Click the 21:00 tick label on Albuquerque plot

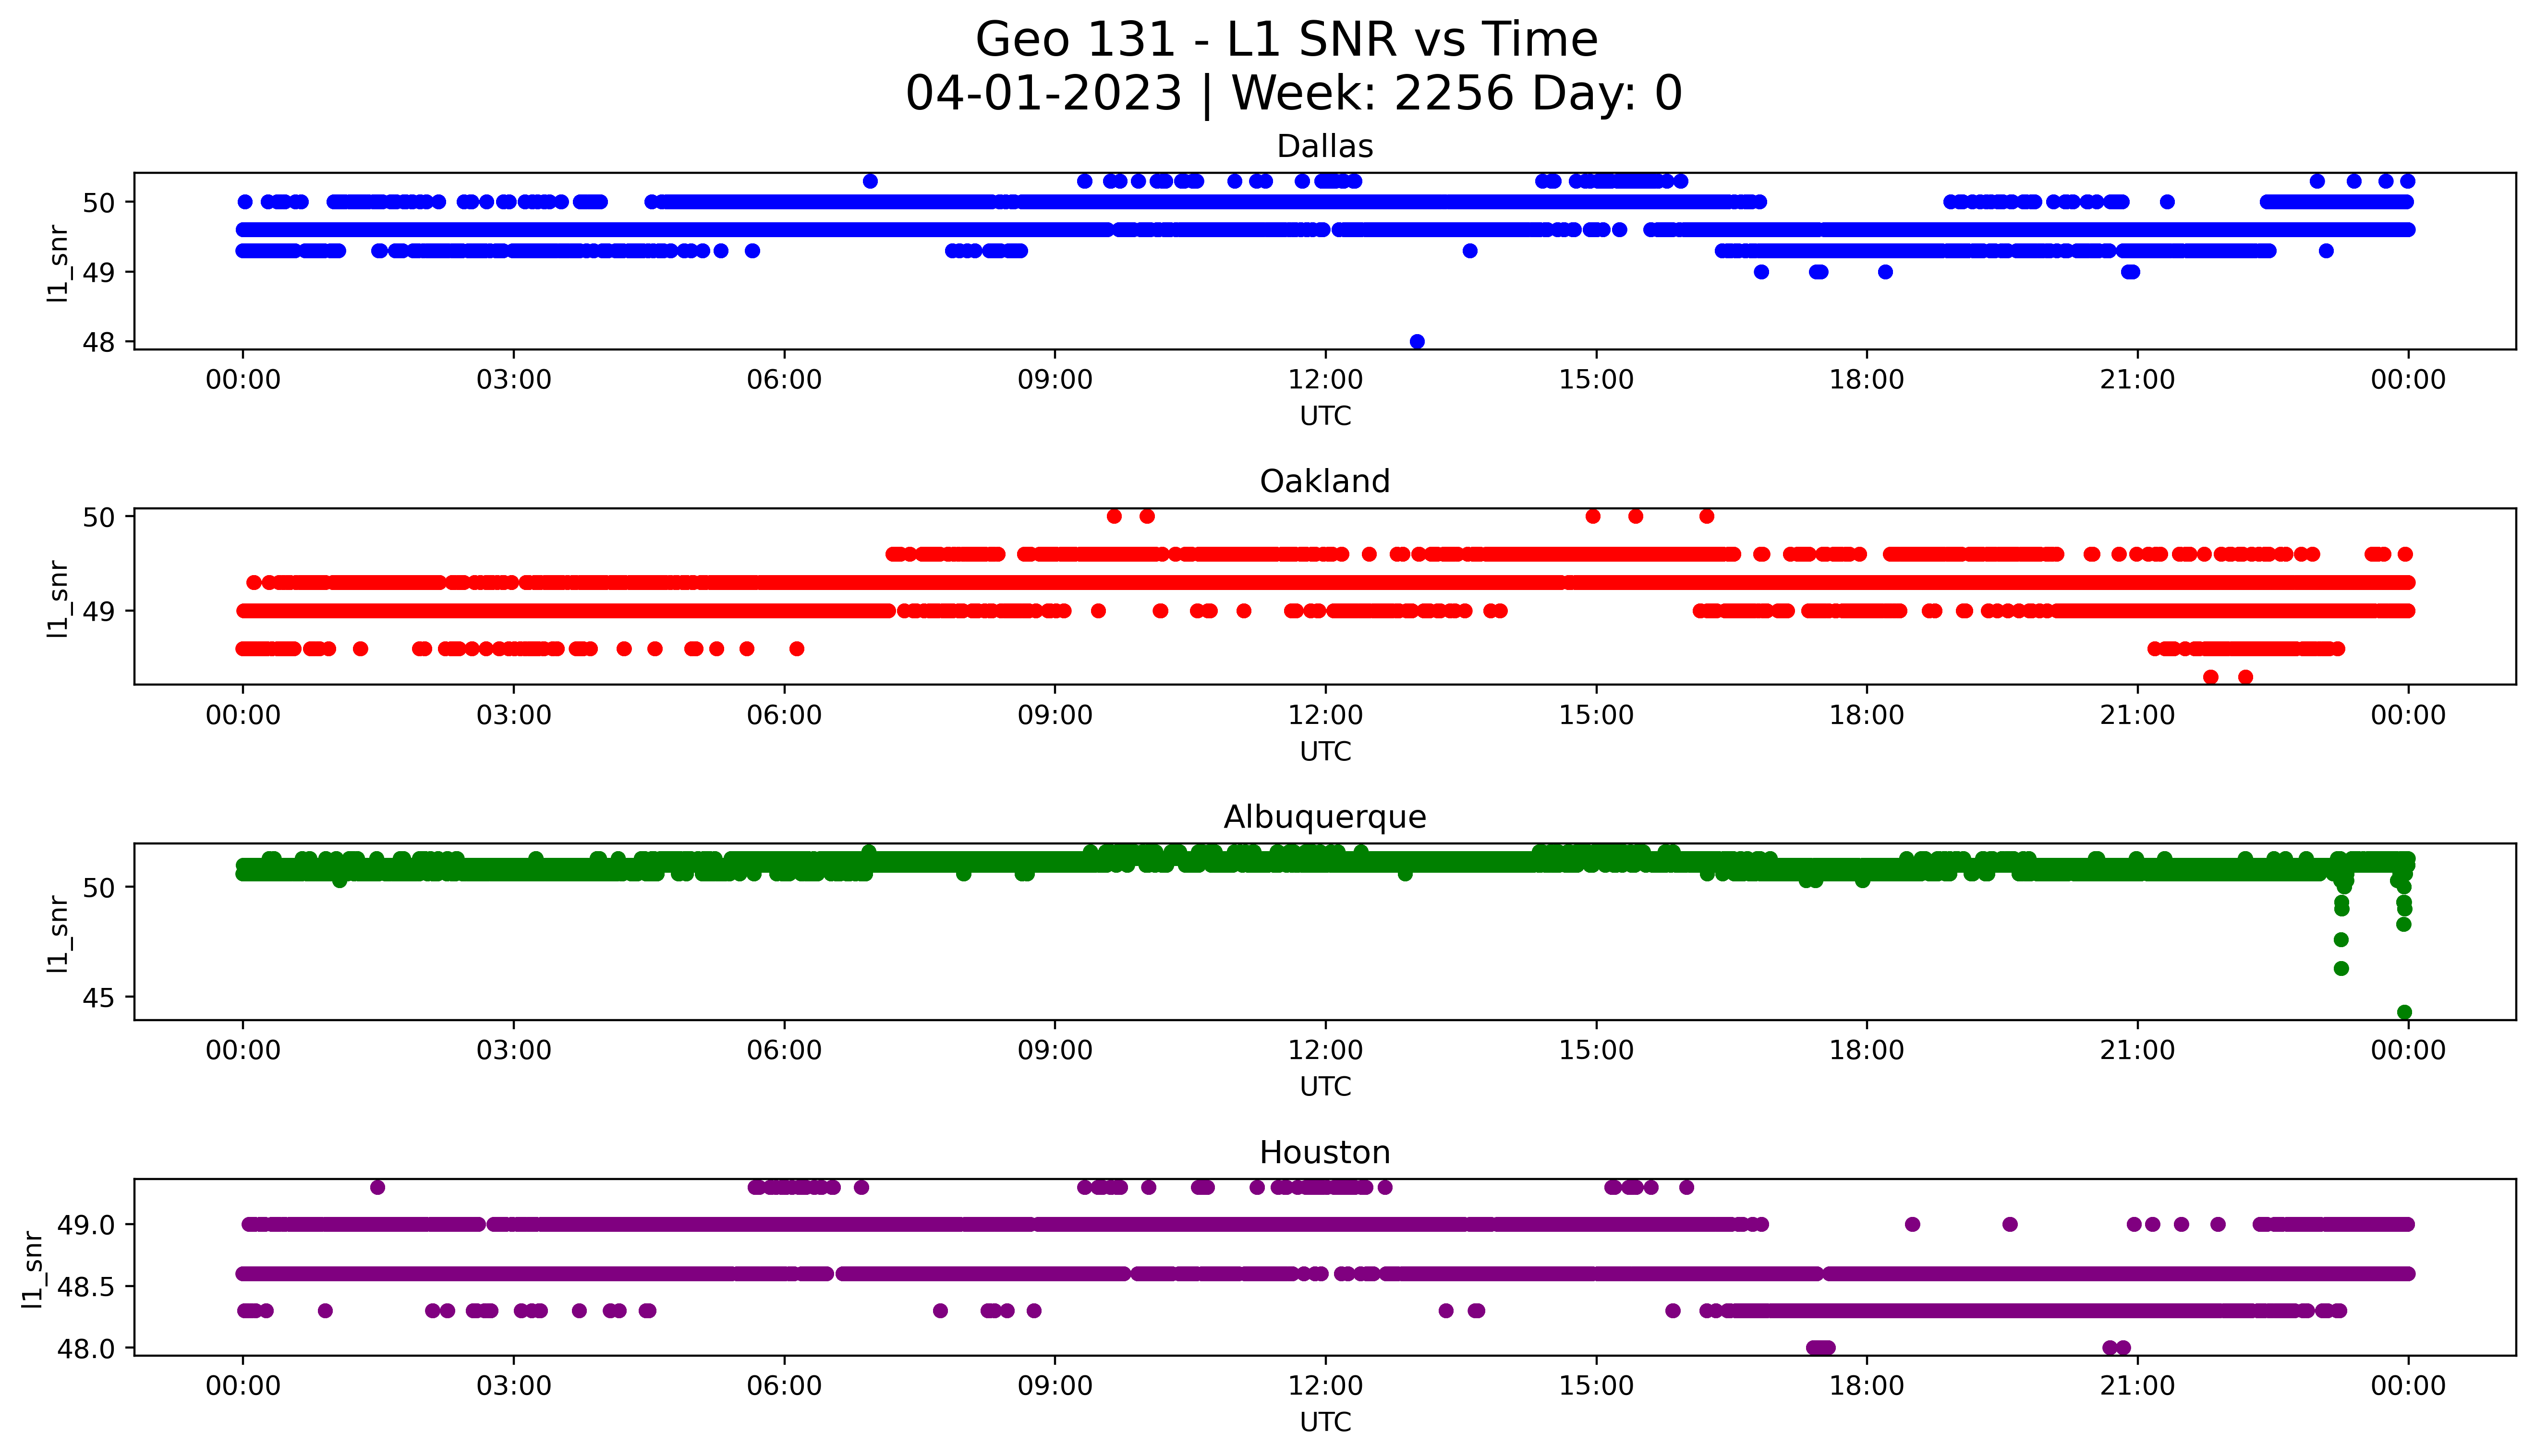[x=2138, y=1051]
